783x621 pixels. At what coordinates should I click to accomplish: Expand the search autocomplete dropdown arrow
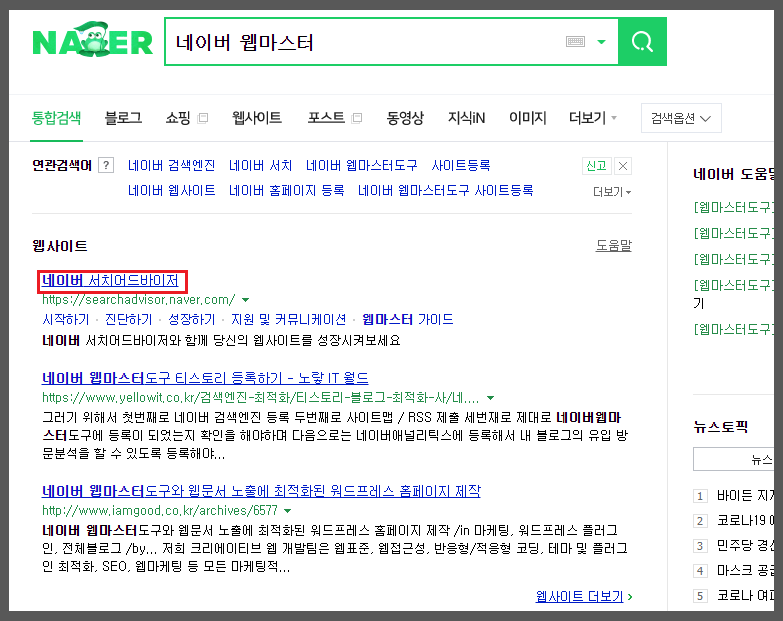tap(602, 42)
